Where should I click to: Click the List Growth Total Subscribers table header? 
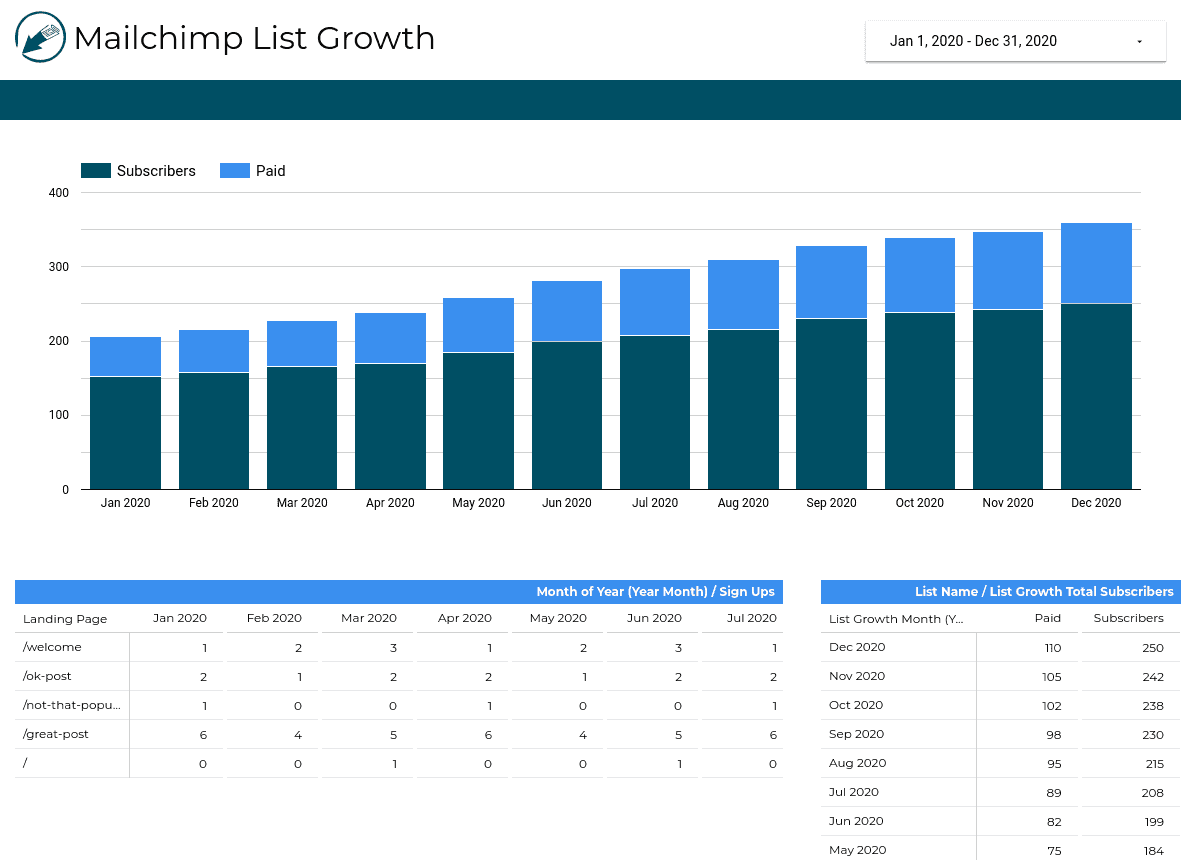(1001, 592)
